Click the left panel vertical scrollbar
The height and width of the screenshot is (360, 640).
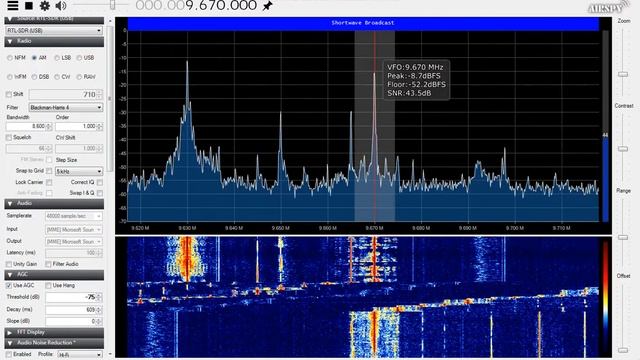click(110, 98)
